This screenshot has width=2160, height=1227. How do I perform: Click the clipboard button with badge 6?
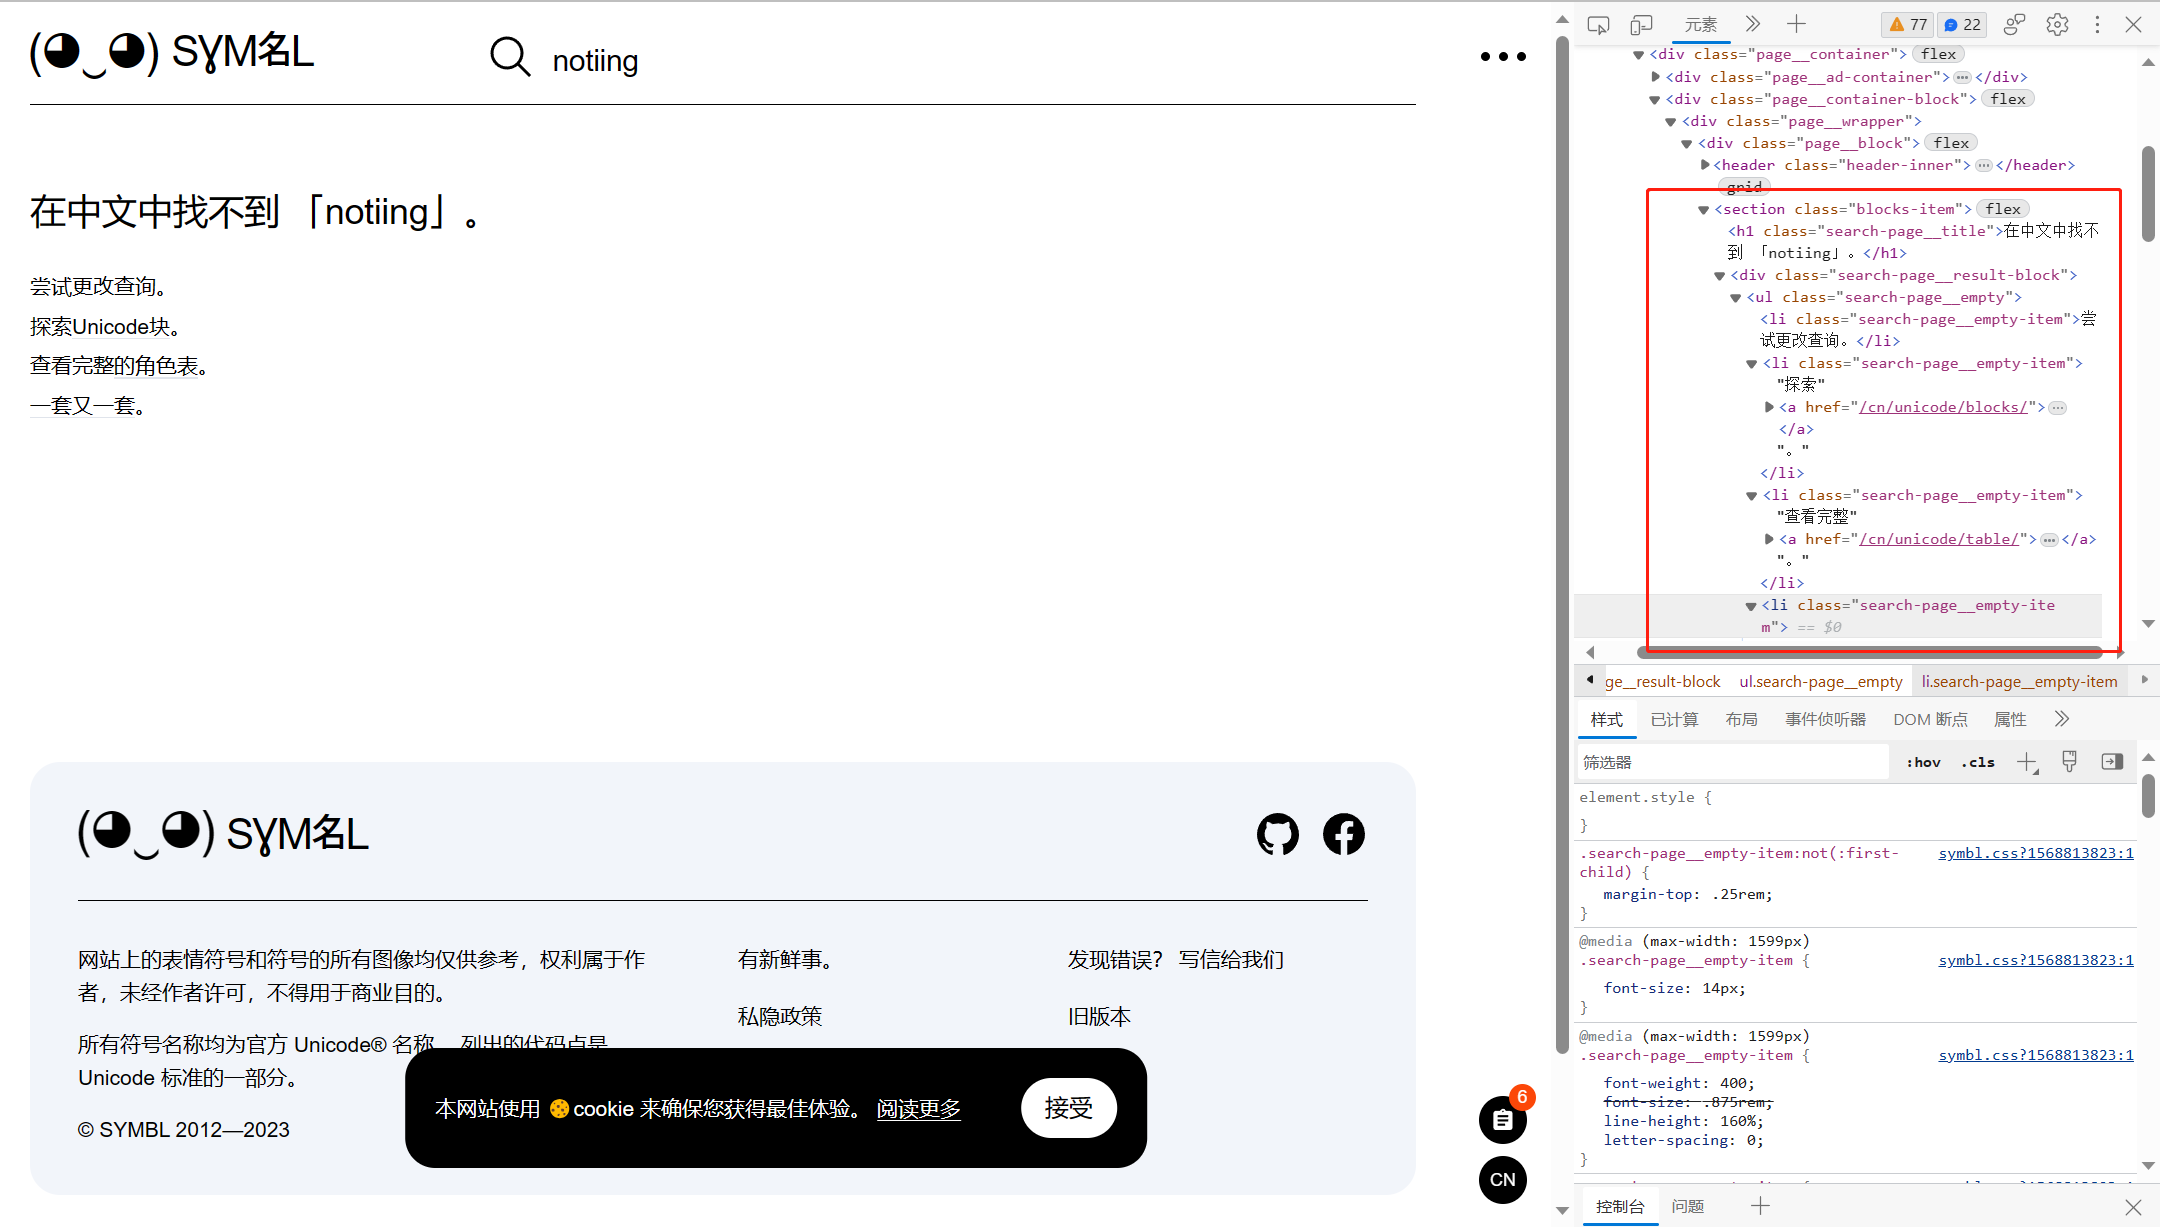[x=1503, y=1119]
